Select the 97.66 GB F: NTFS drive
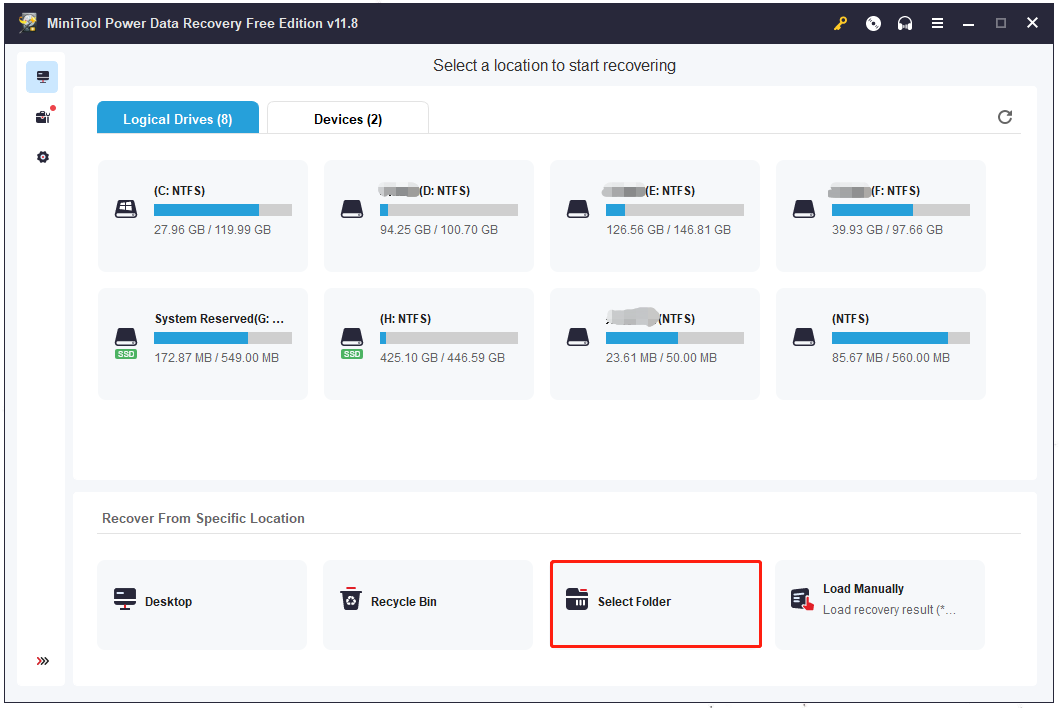Viewport: 1059px width, 708px height. point(880,216)
